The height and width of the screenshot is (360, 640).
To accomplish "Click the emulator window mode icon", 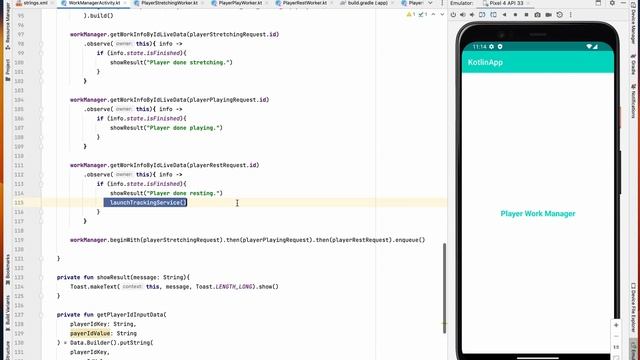I will click(598, 3).
